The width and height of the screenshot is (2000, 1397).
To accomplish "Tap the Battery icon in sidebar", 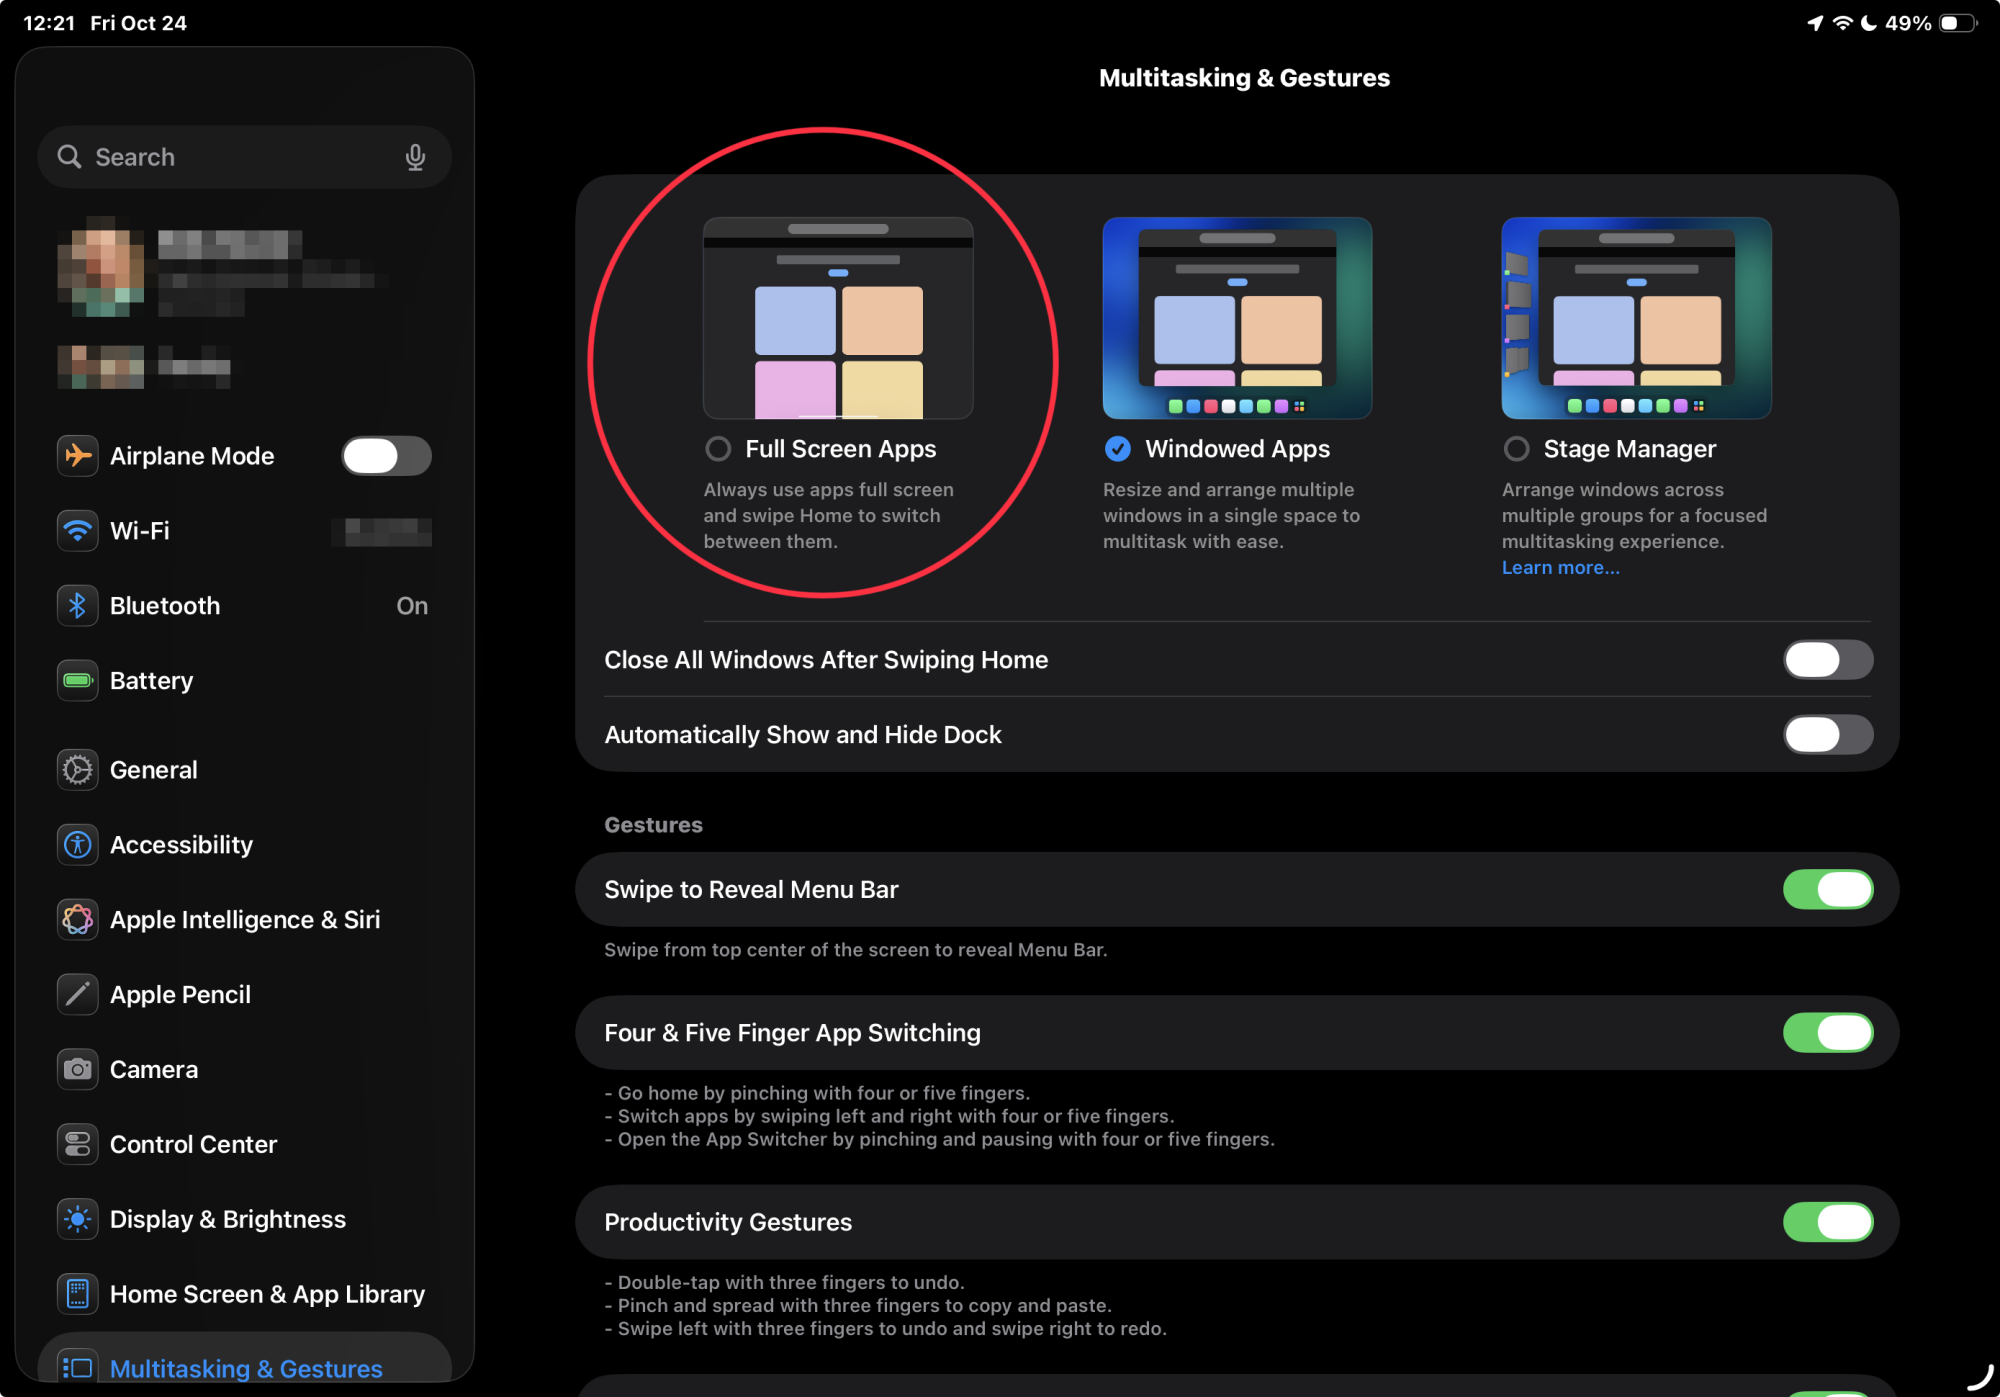I will click(78, 681).
